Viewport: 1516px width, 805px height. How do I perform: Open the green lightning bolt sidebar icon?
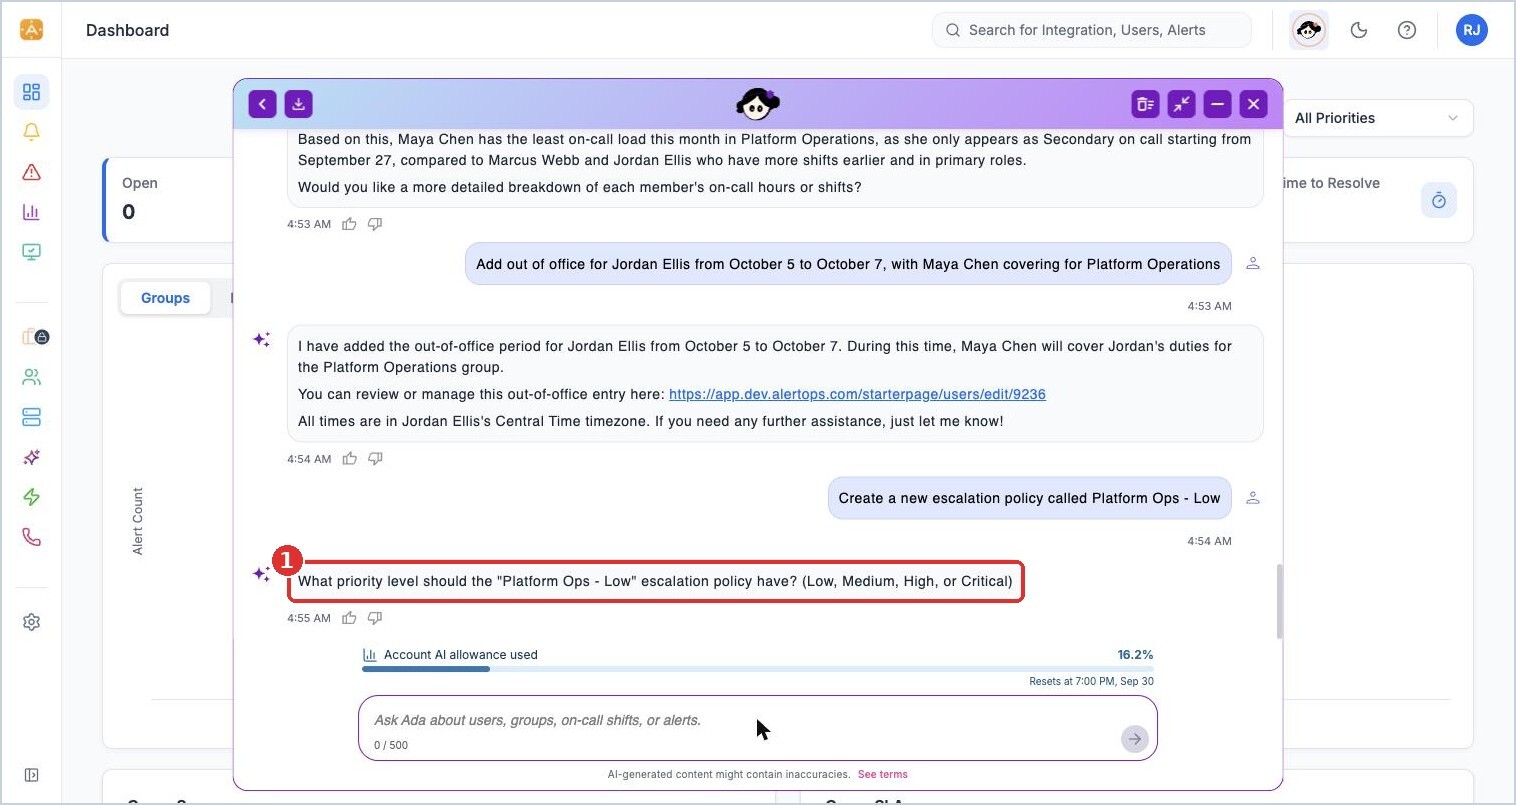tap(31, 497)
